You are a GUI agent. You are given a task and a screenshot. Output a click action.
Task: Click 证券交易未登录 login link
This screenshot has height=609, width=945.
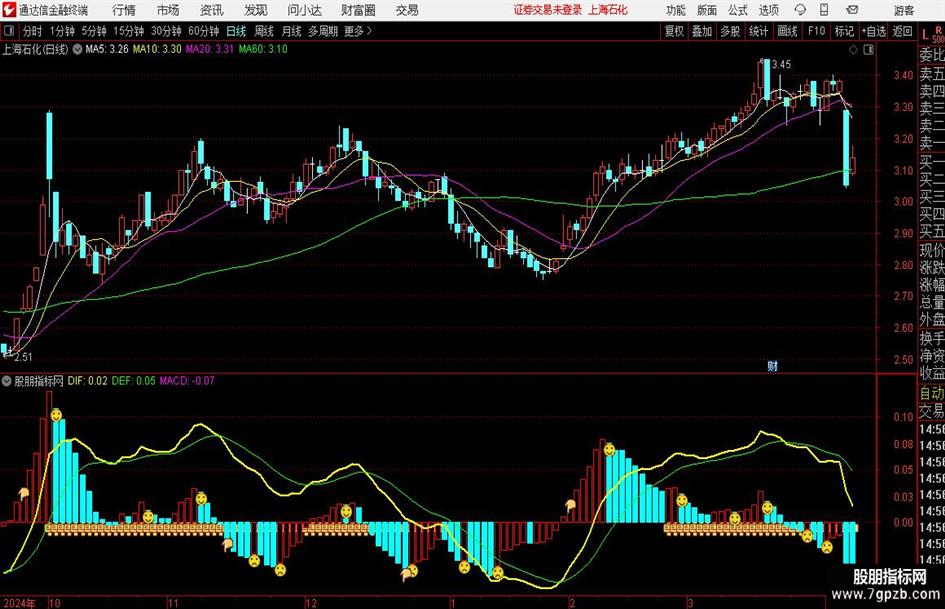(x=548, y=10)
